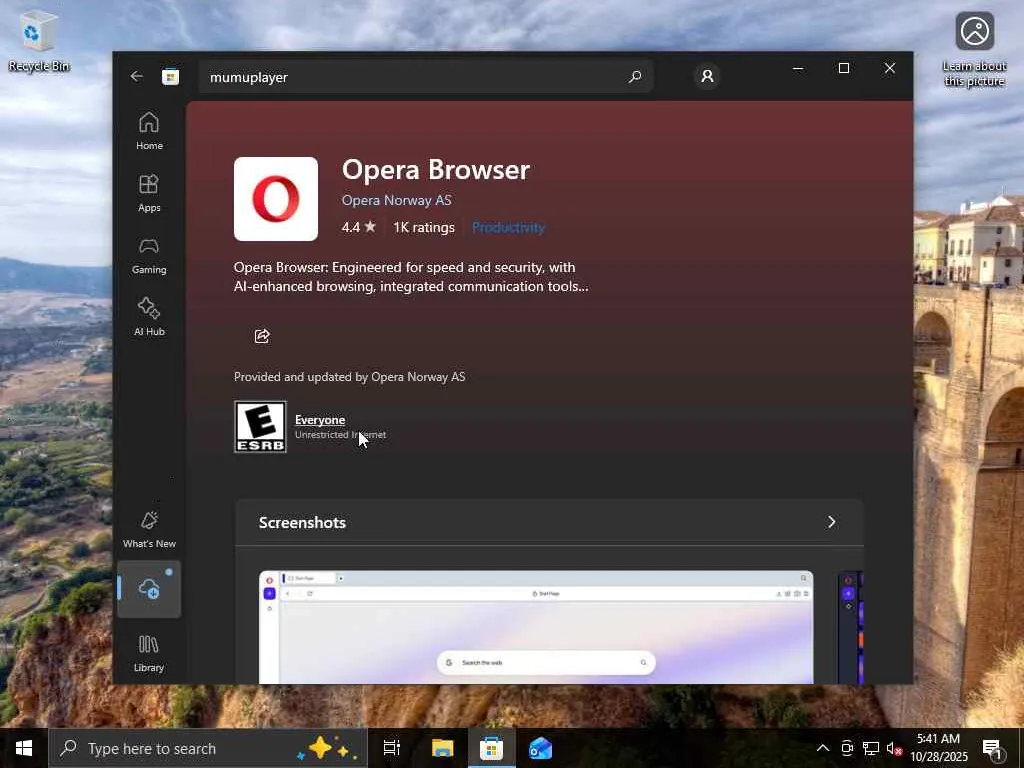Screen dimensions: 1024x768
Task: Open the Productivity category link
Action: click(508, 227)
